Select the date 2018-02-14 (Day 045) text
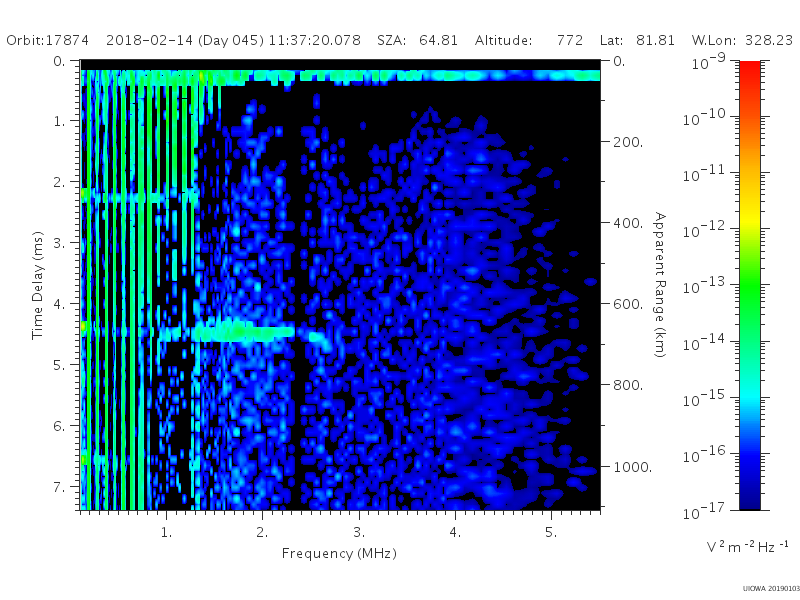The height and width of the screenshot is (600, 800). (185, 40)
